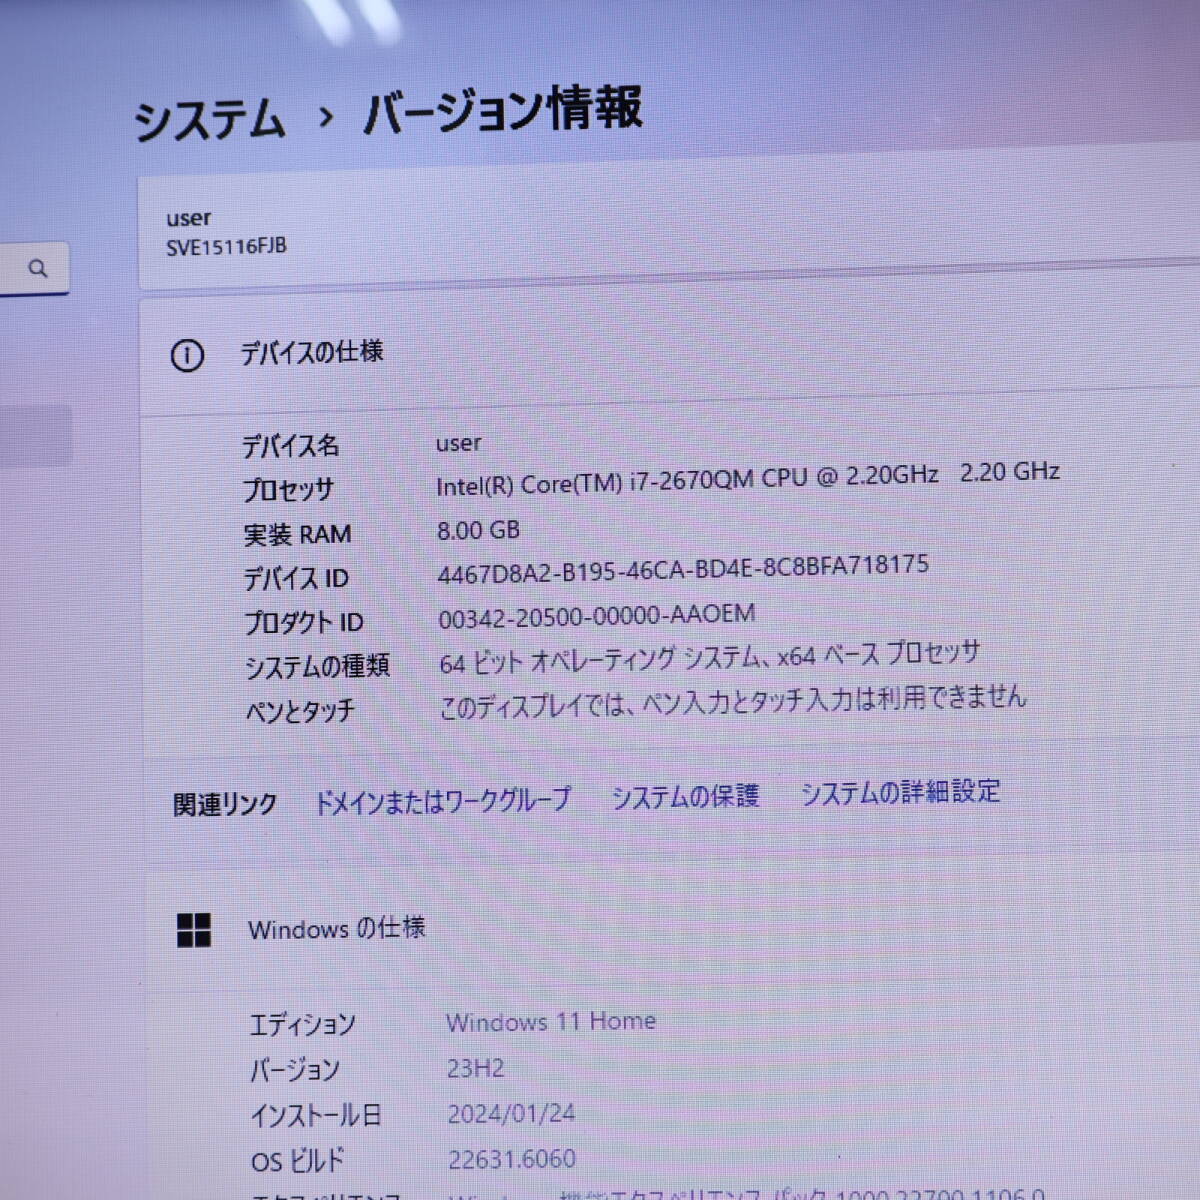Go back to システム breadcrumb

tap(210, 120)
